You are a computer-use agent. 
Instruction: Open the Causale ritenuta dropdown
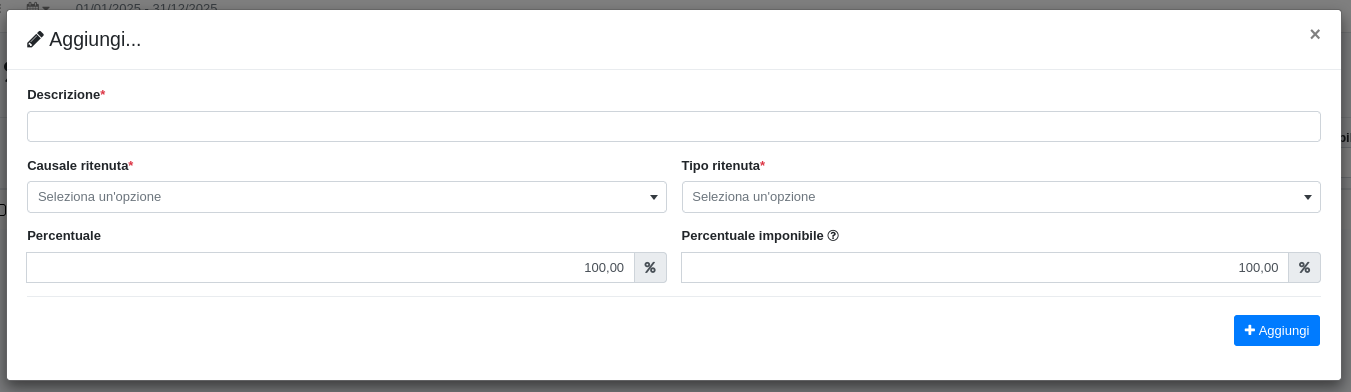347,197
